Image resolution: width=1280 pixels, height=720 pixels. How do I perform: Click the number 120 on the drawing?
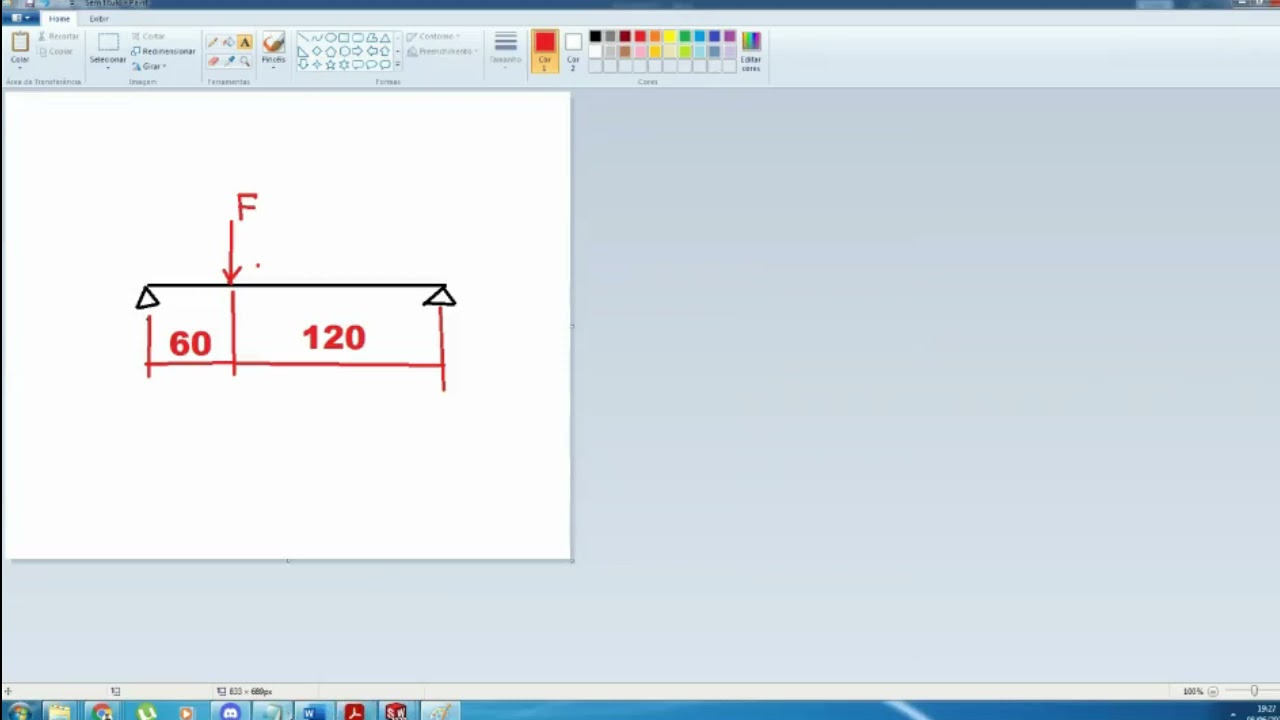coord(334,337)
